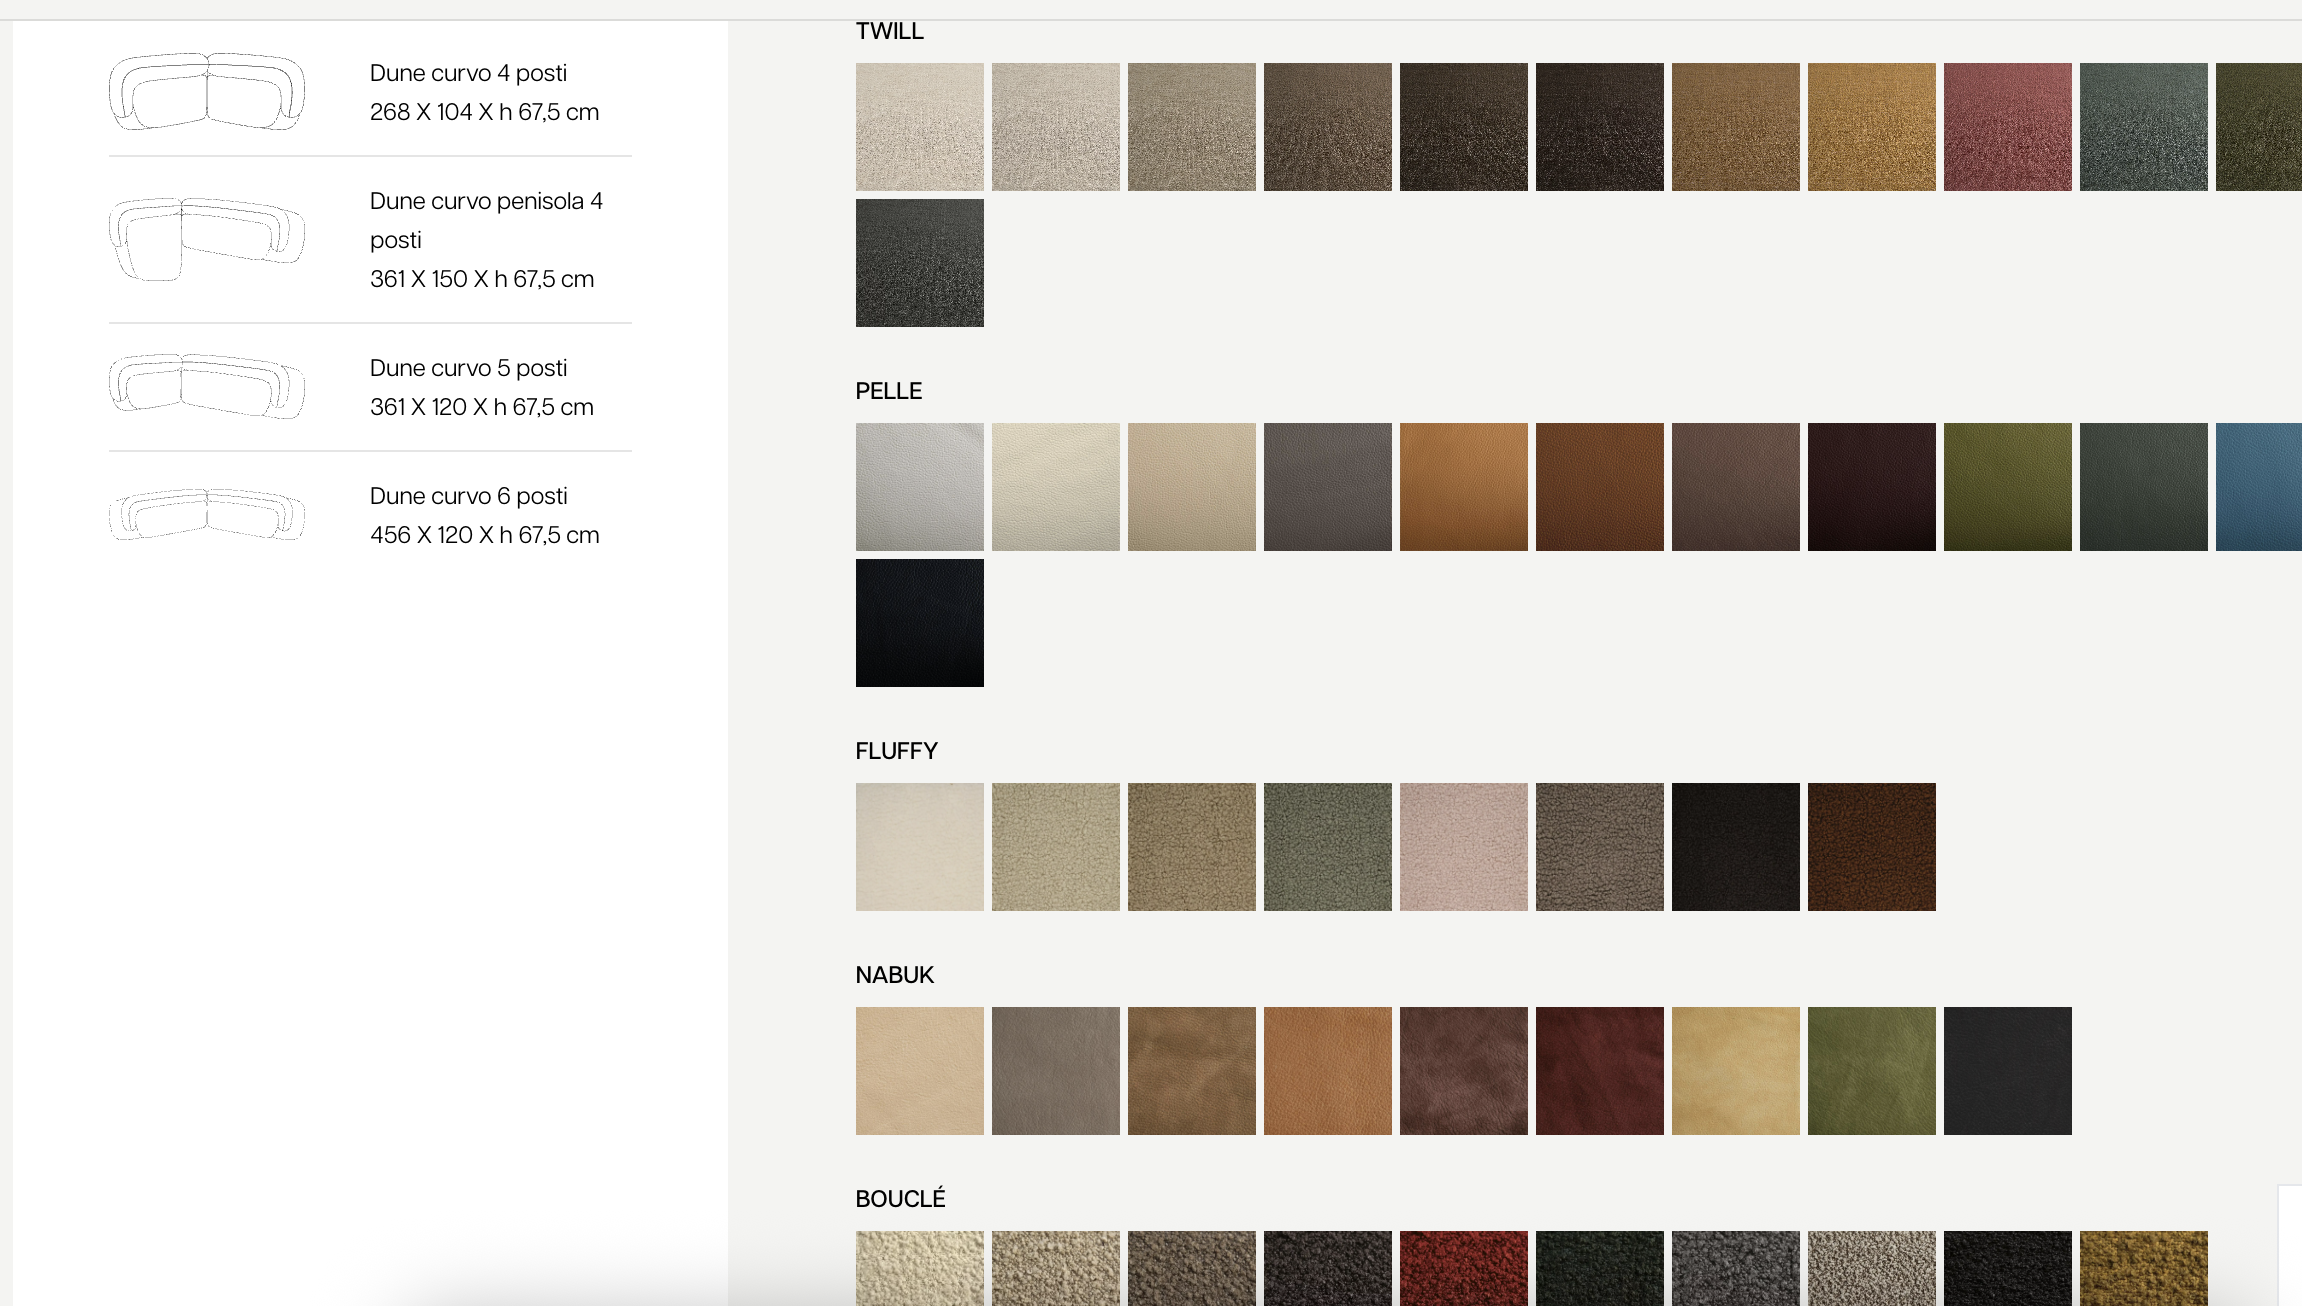This screenshot has width=2302, height=1306.
Task: Click dimensions 268 X 104 X h 67,5 cm
Action: pyautogui.click(x=485, y=112)
